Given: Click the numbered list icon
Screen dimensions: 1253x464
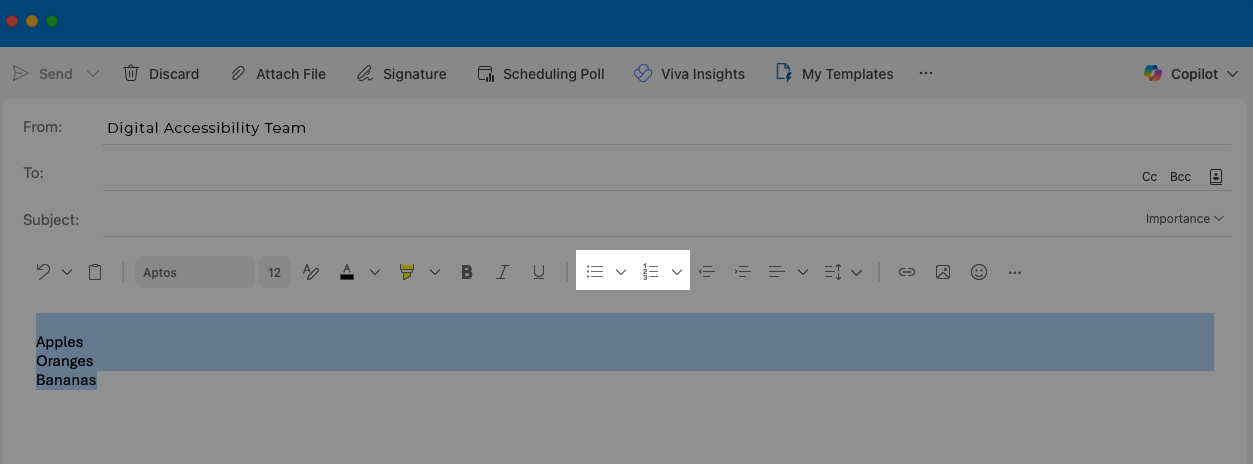Looking at the screenshot, I should [650, 272].
